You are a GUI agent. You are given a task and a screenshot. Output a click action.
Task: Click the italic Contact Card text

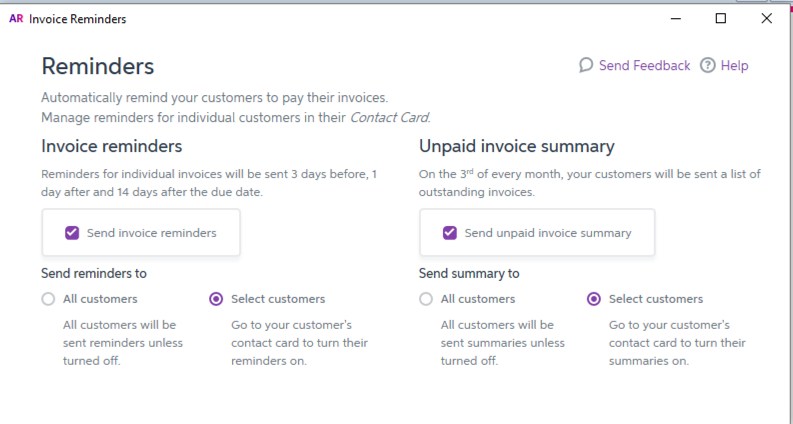click(388, 117)
